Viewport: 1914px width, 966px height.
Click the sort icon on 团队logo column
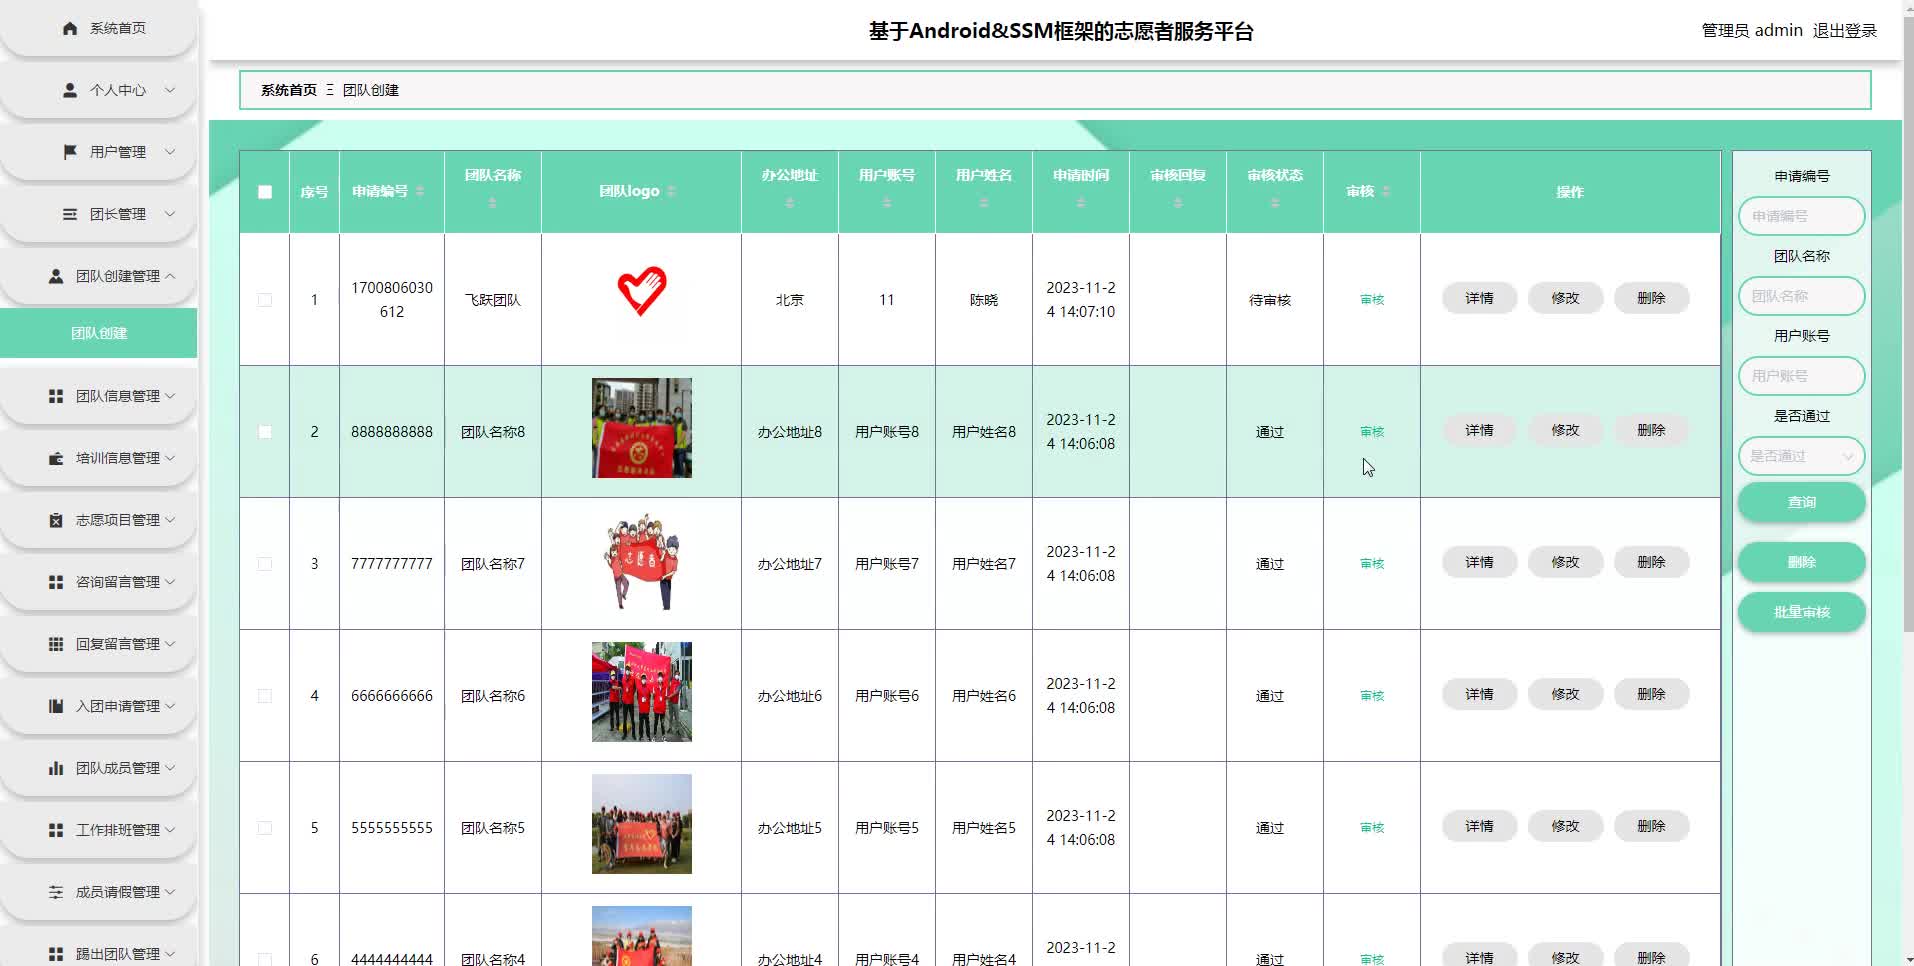[x=671, y=191]
